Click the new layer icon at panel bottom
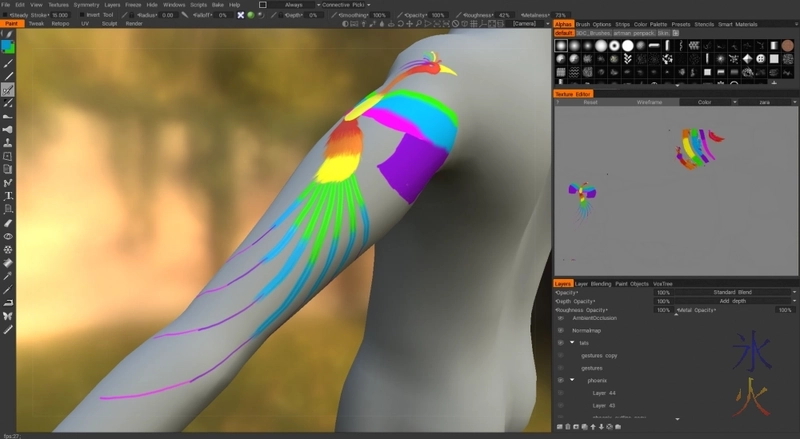 [560, 427]
